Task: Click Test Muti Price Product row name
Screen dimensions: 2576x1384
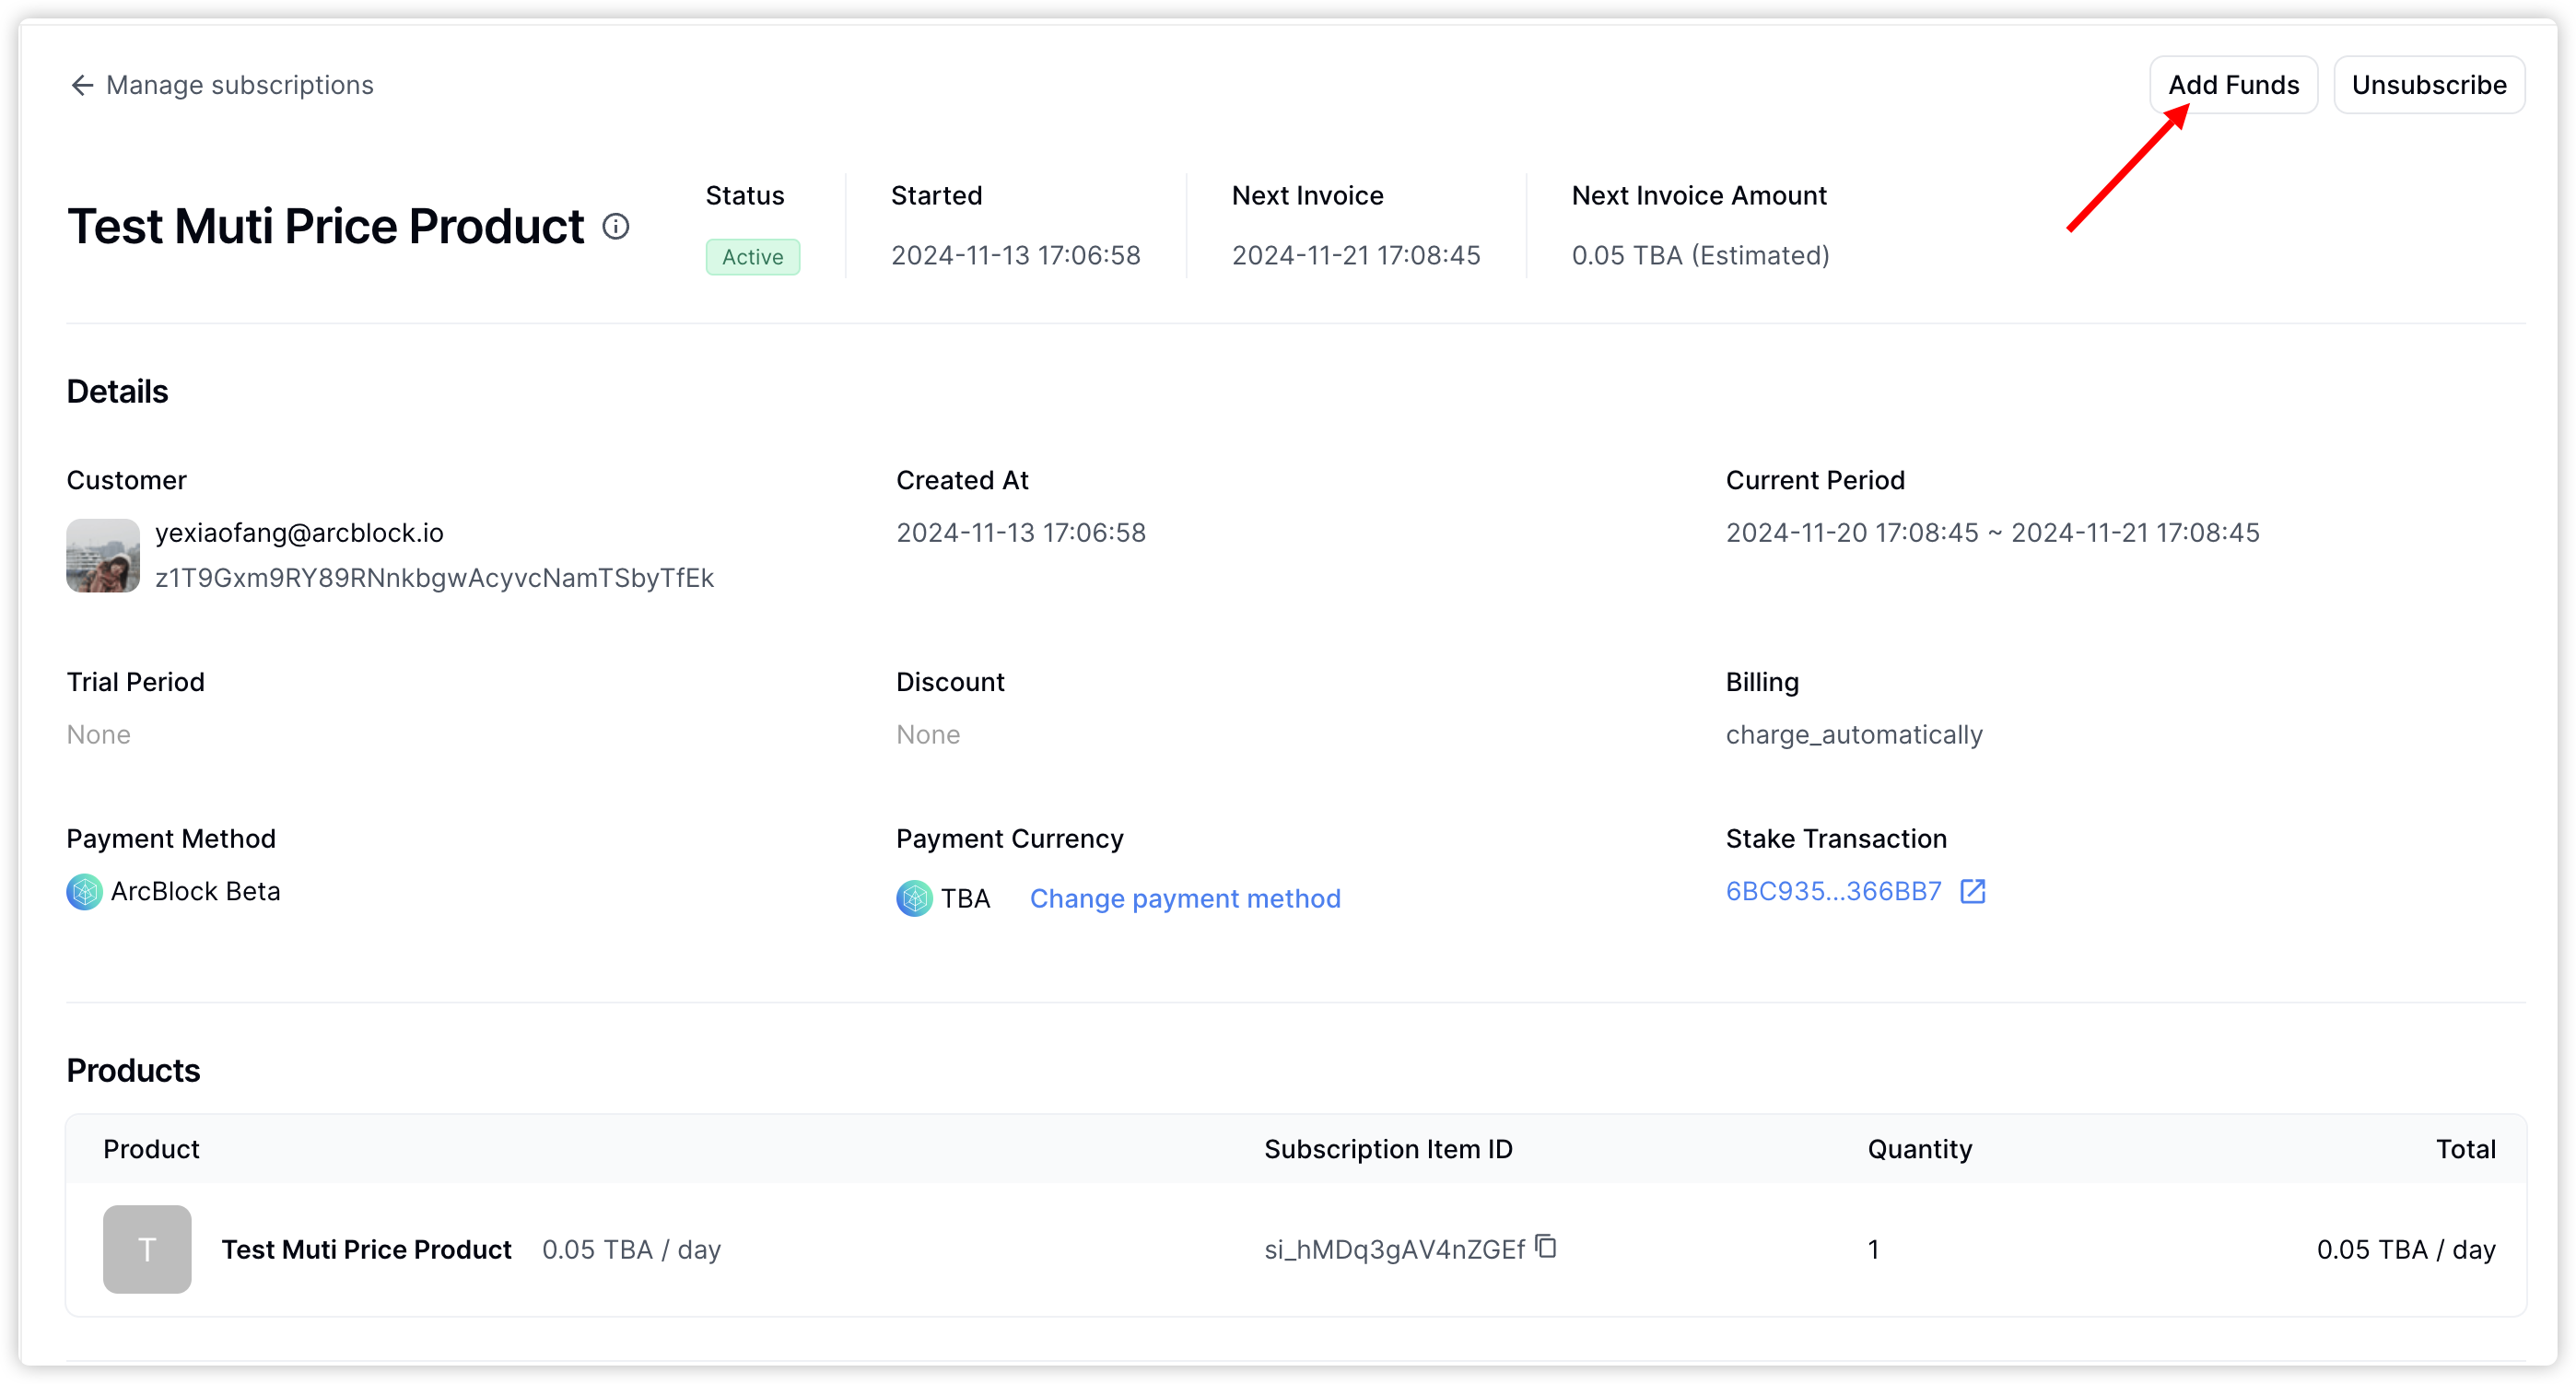Action: 366,1250
